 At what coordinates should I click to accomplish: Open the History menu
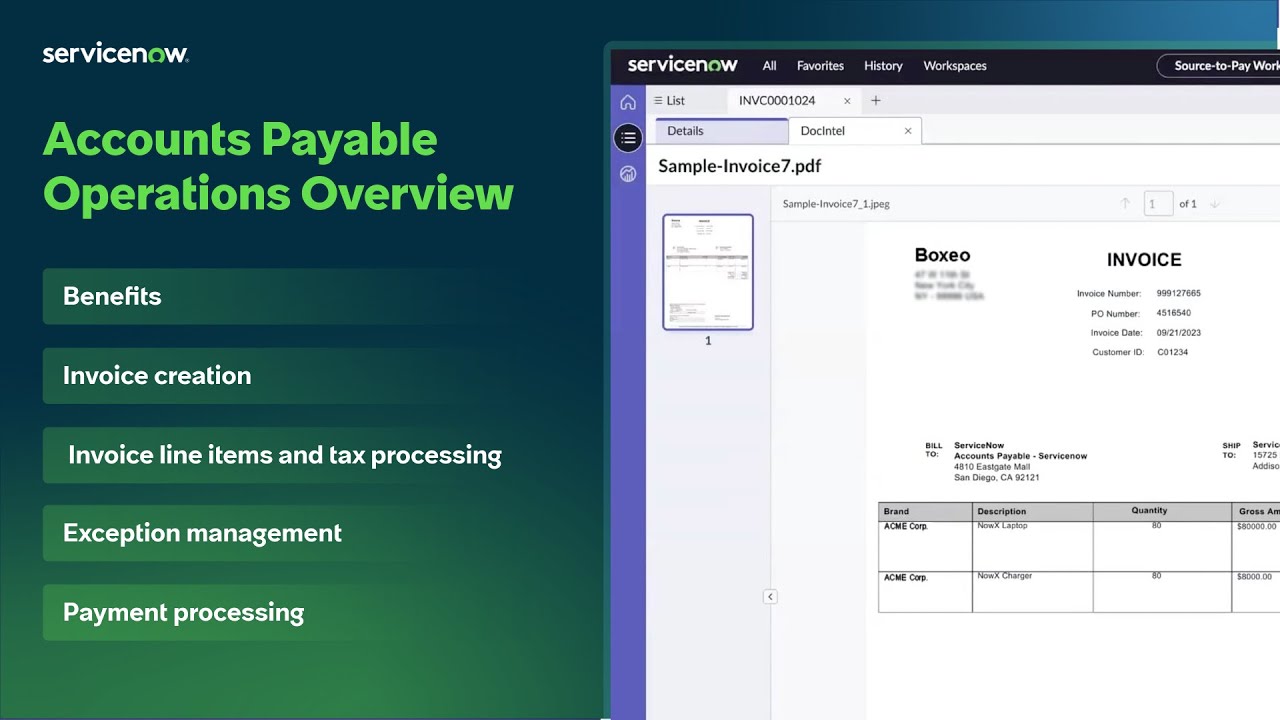[x=883, y=66]
